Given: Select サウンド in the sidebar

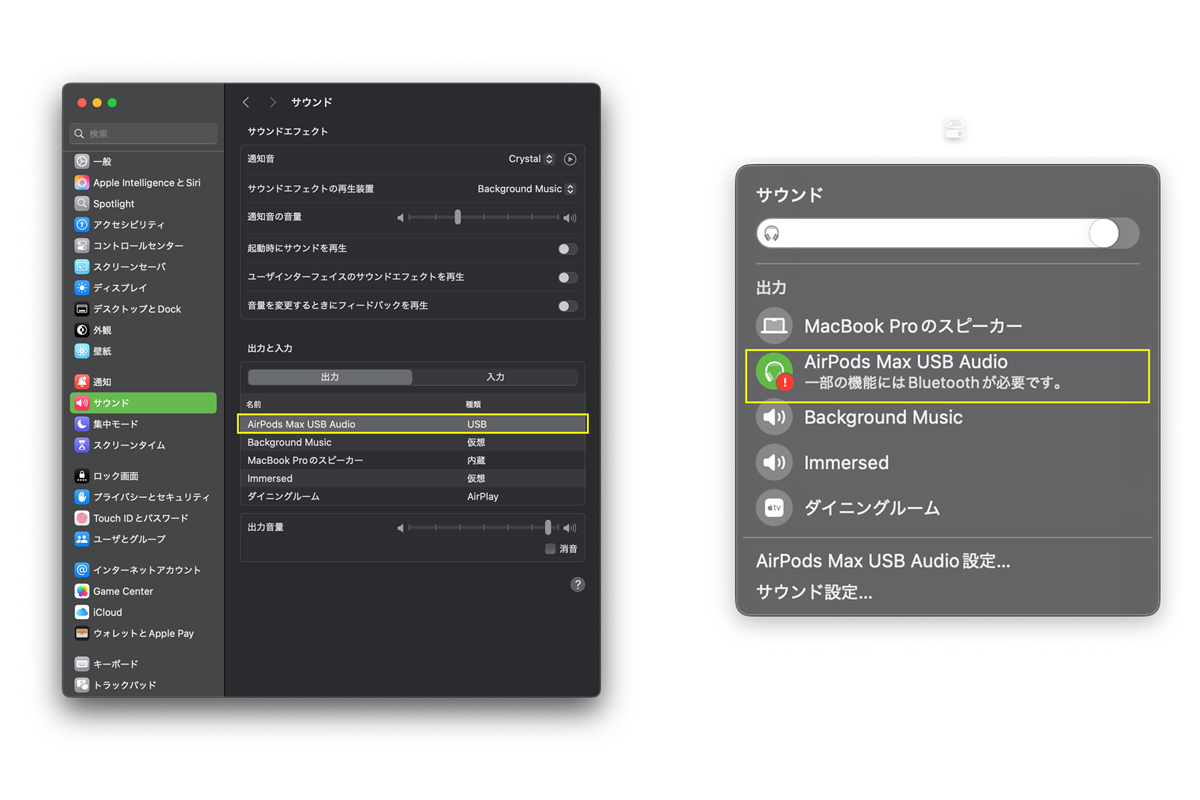Looking at the screenshot, I should click(x=143, y=403).
